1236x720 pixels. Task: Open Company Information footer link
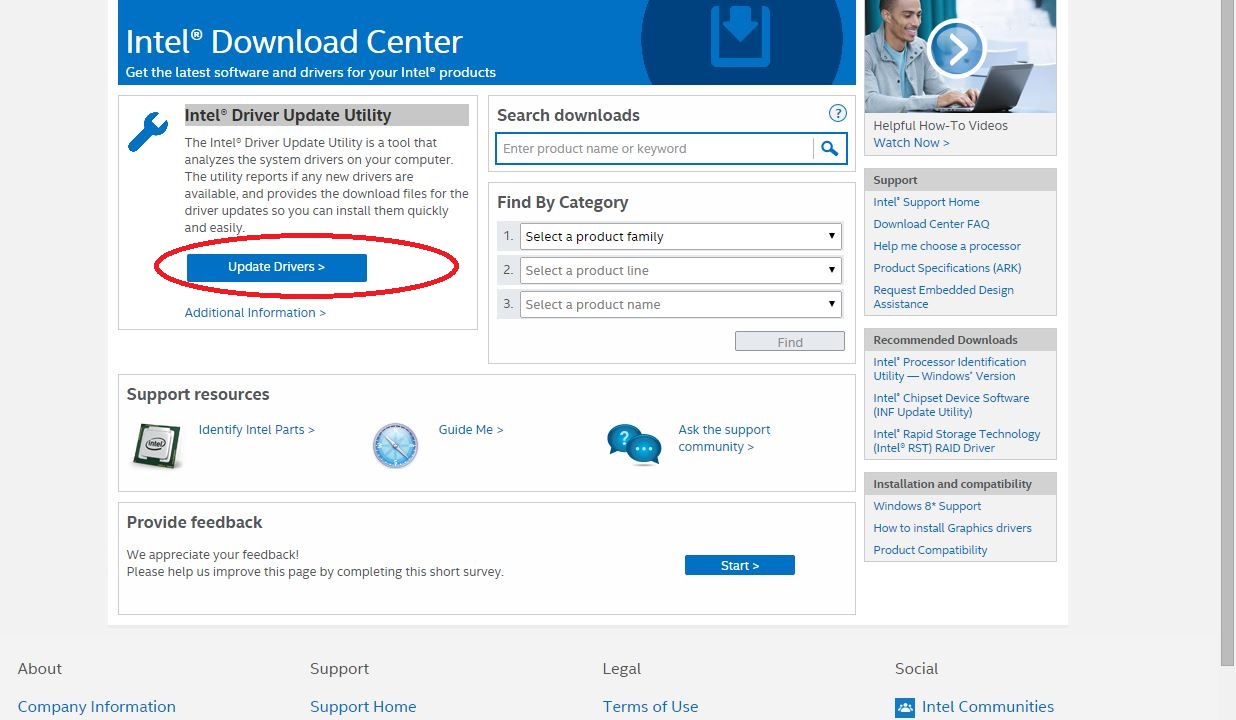97,707
